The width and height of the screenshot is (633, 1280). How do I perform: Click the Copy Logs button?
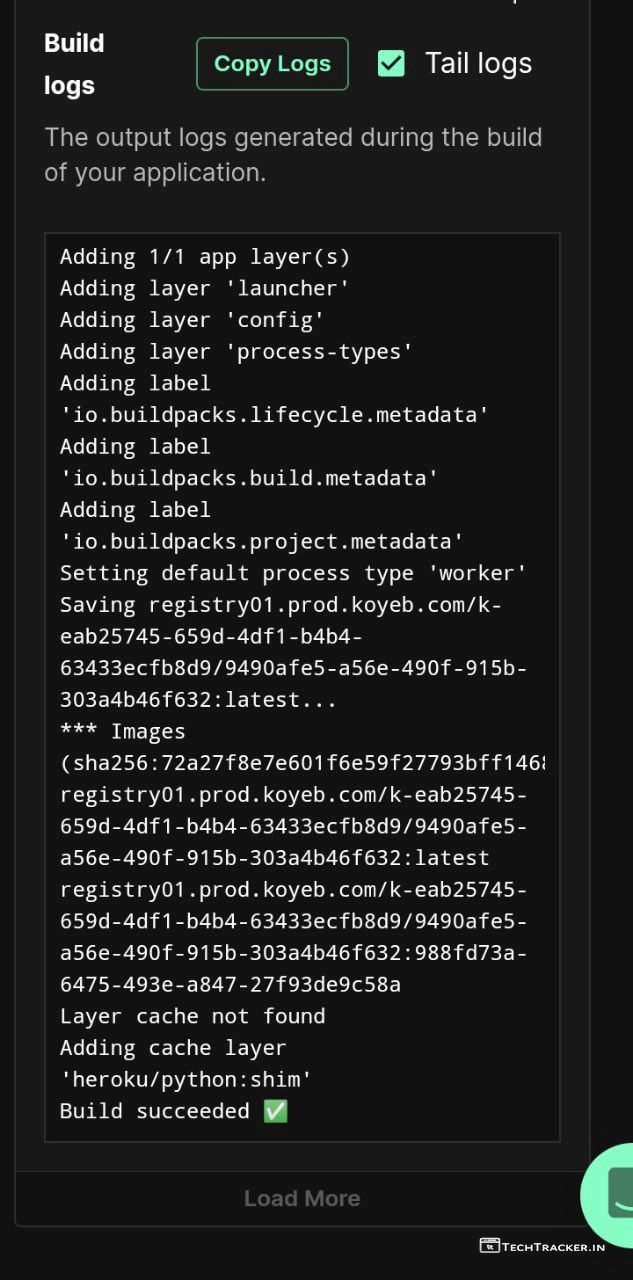point(272,64)
